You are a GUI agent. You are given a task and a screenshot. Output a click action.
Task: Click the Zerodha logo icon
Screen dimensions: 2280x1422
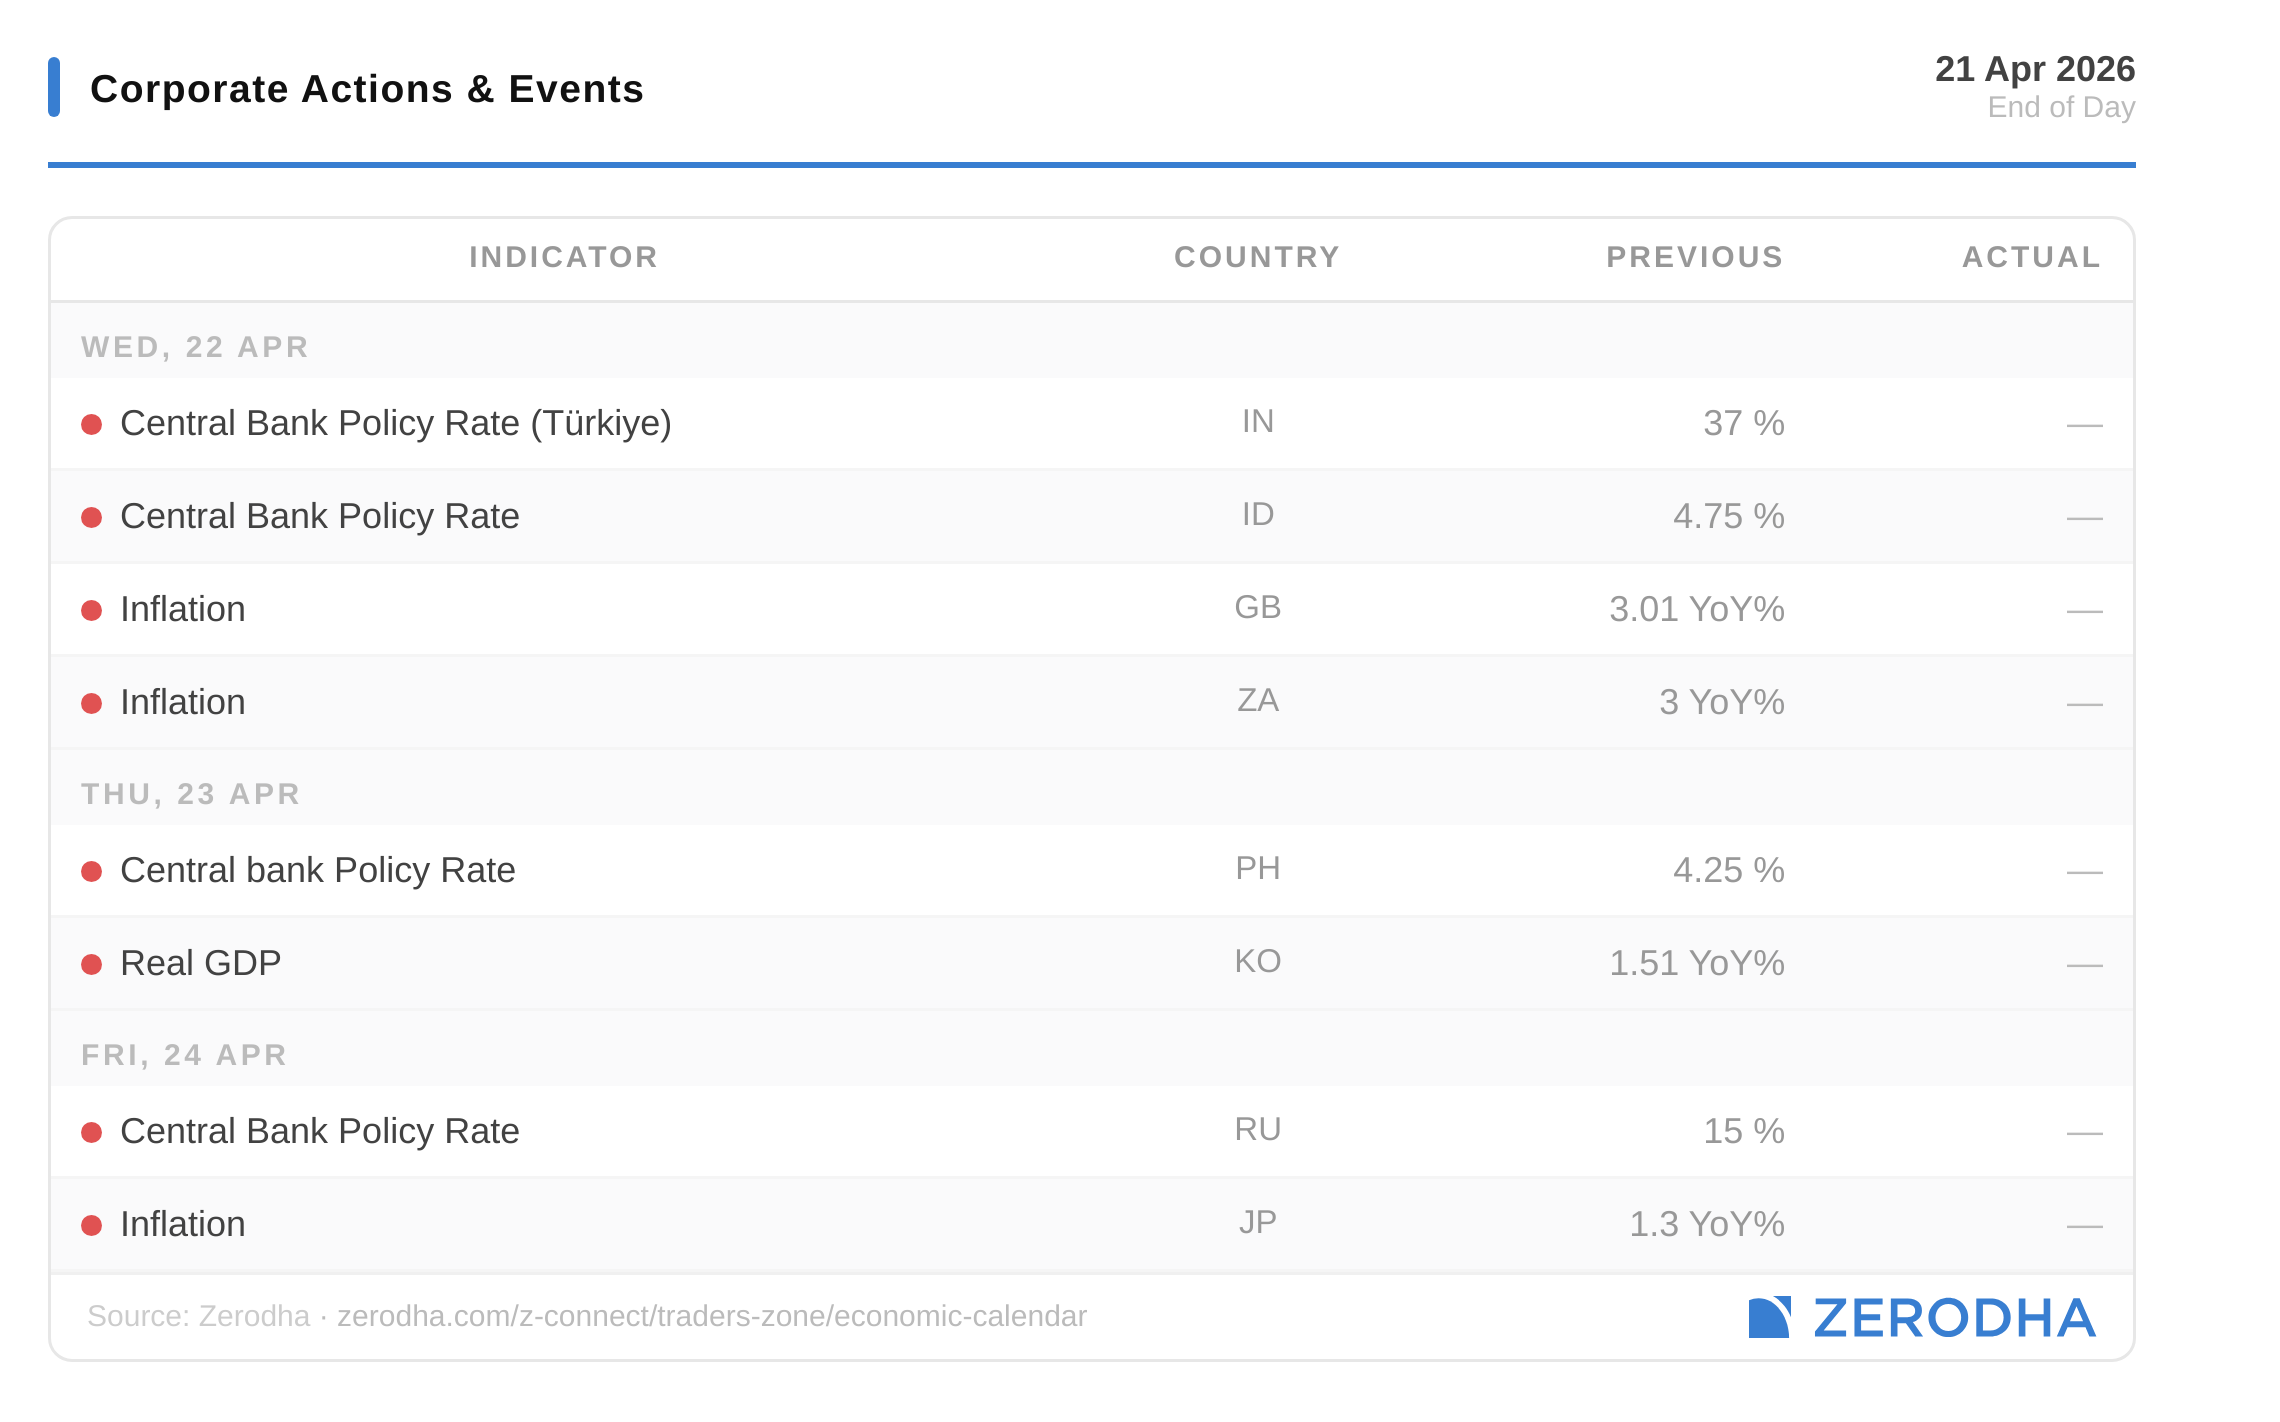pos(1768,1317)
